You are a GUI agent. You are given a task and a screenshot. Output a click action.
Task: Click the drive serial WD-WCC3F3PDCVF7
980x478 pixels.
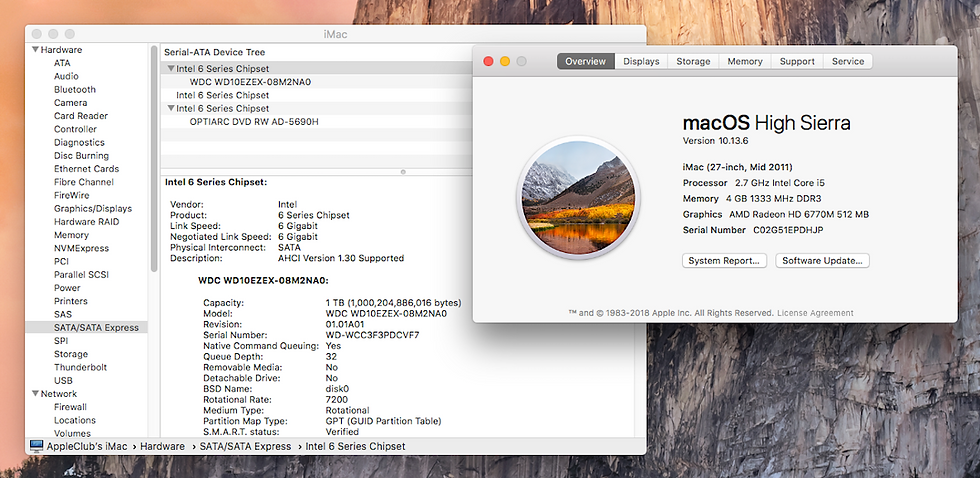pos(372,335)
